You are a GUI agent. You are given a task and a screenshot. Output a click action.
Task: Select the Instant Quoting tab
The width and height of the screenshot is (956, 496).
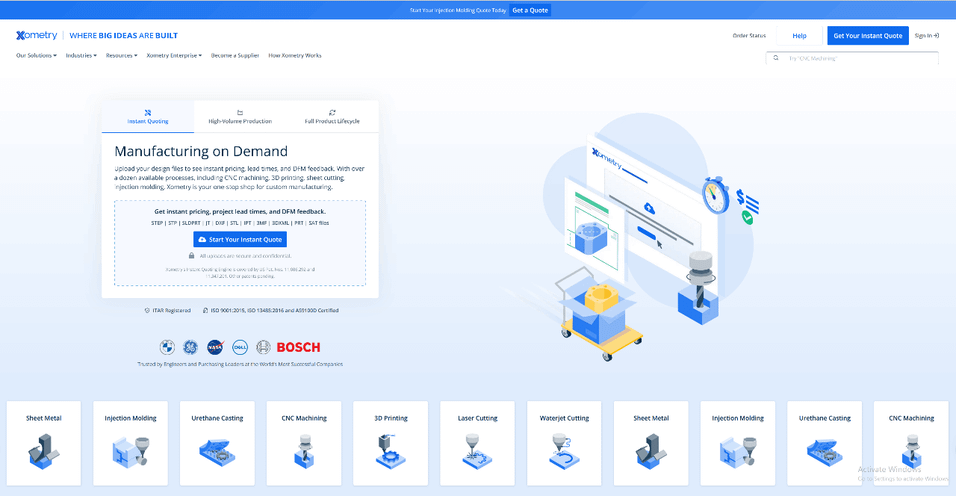(x=148, y=117)
